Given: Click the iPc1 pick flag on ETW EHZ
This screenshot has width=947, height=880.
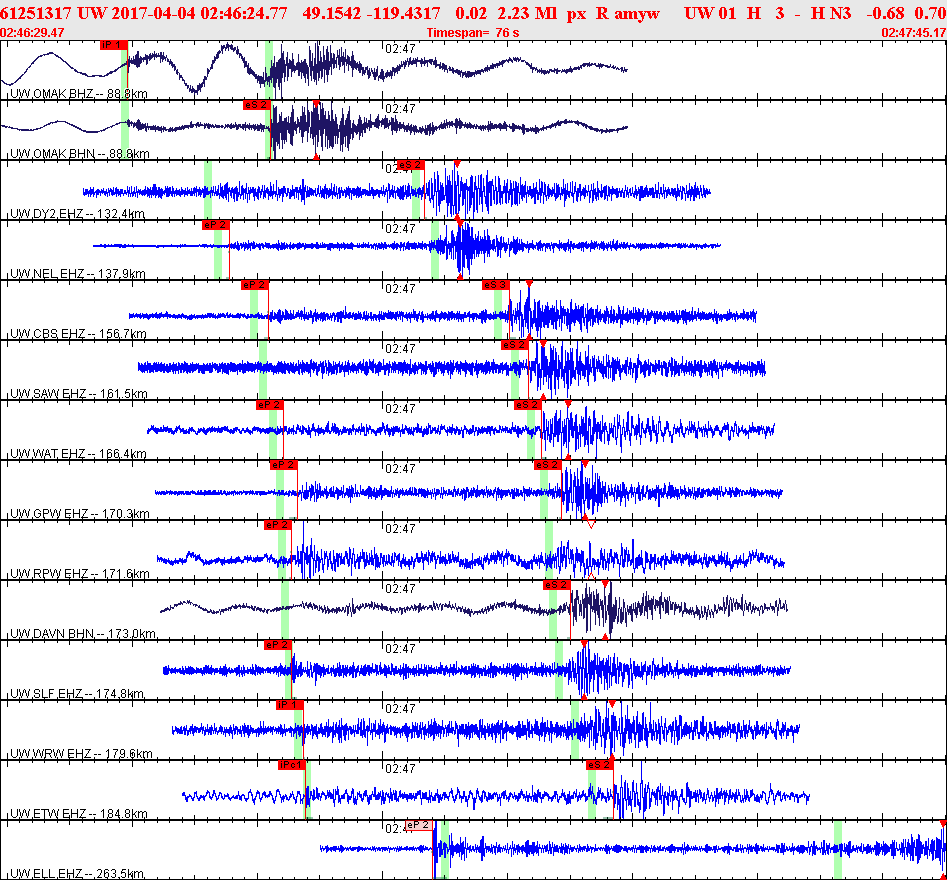Looking at the screenshot, I should 292,765.
